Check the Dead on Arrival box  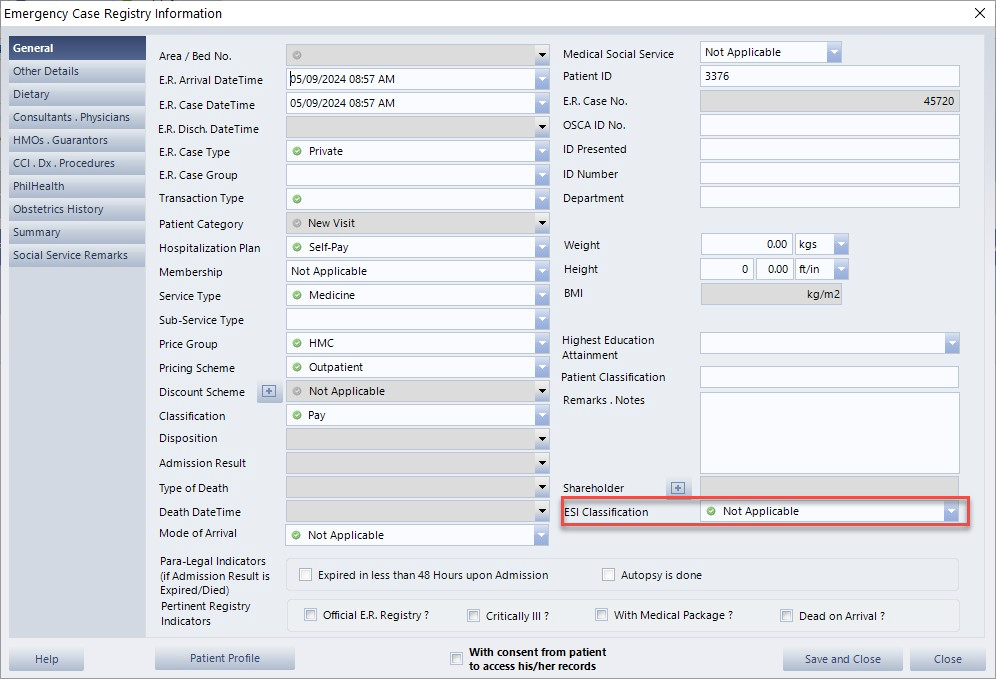(787, 616)
